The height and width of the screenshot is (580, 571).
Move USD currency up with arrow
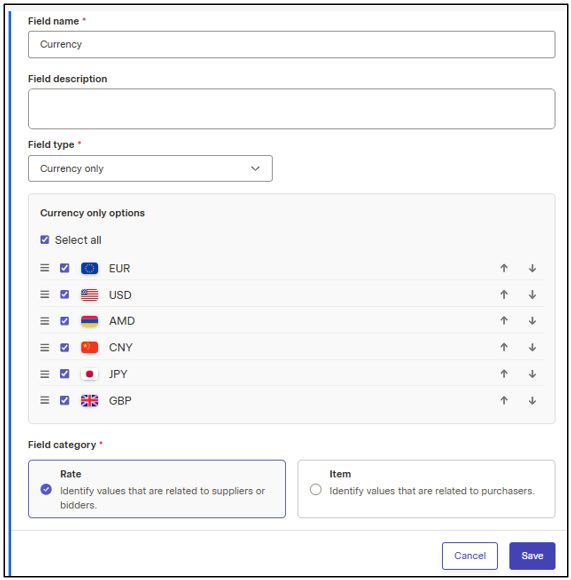pos(504,295)
